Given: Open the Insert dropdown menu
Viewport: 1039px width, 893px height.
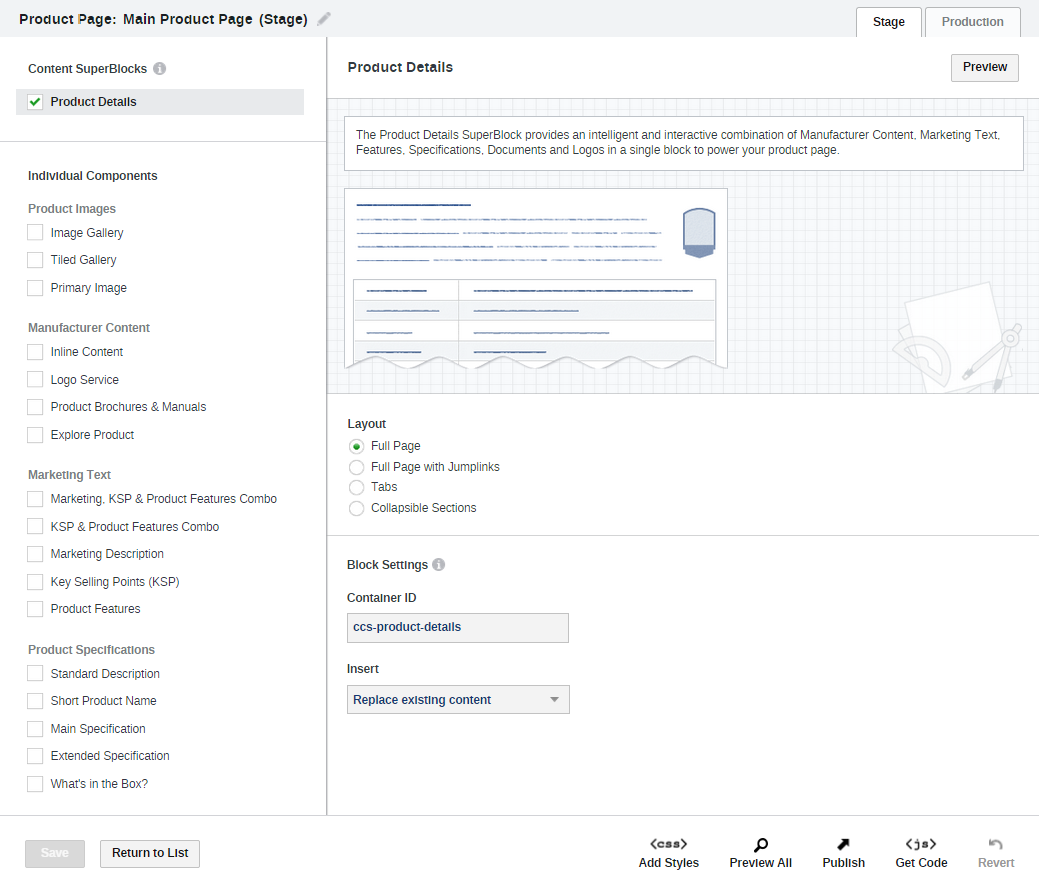Looking at the screenshot, I should (458, 700).
